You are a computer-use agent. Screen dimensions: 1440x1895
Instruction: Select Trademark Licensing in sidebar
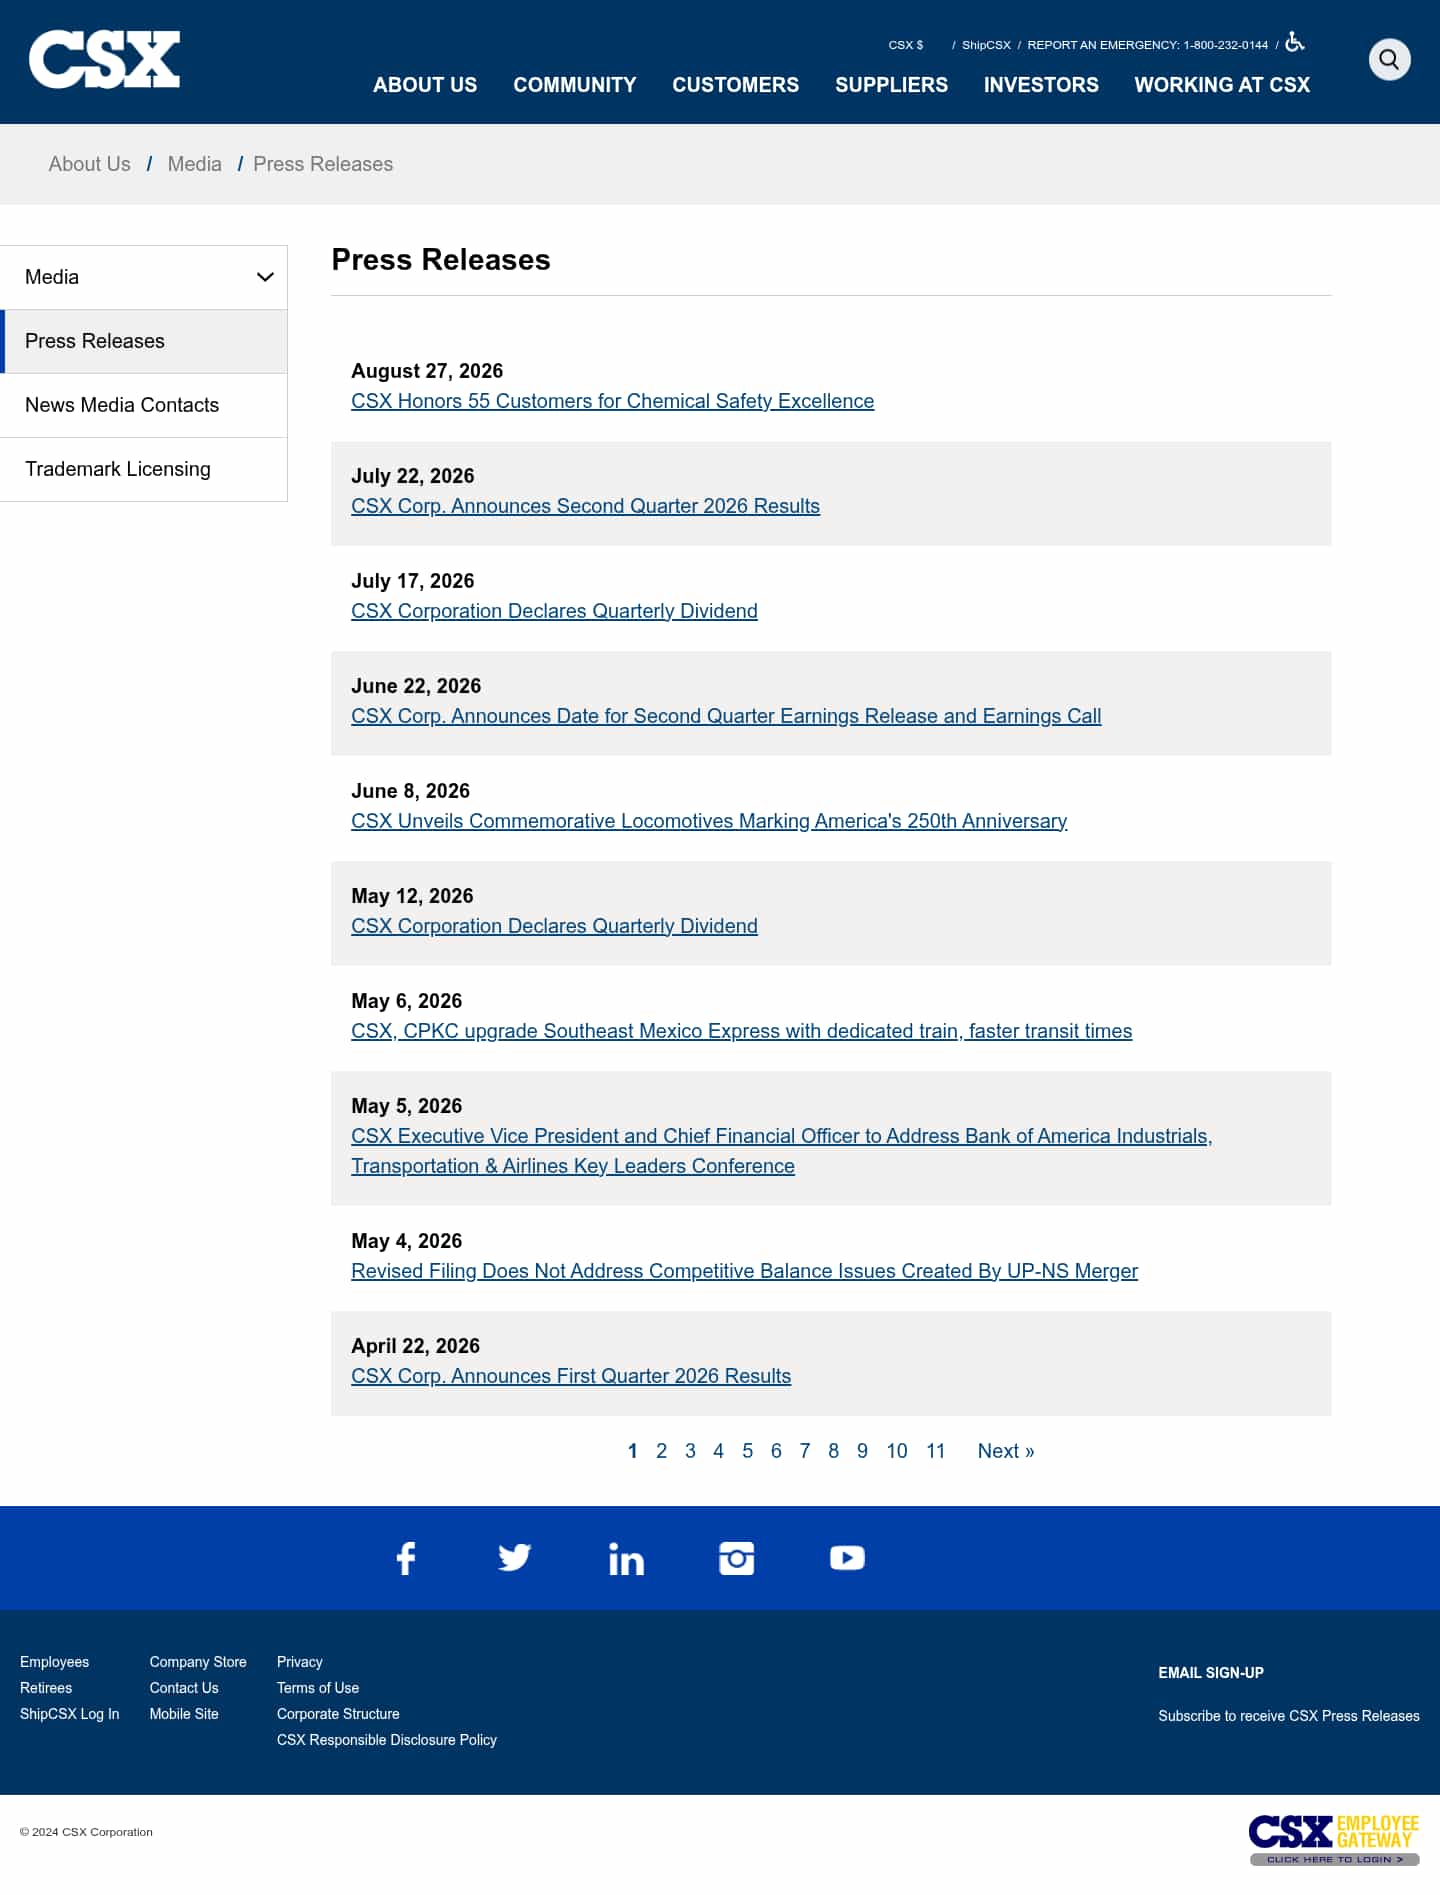pyautogui.click(x=144, y=469)
